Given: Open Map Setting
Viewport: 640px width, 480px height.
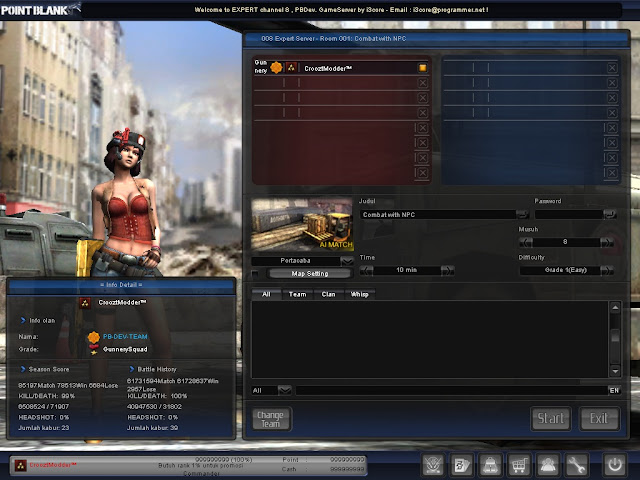Looking at the screenshot, I should pos(310,273).
